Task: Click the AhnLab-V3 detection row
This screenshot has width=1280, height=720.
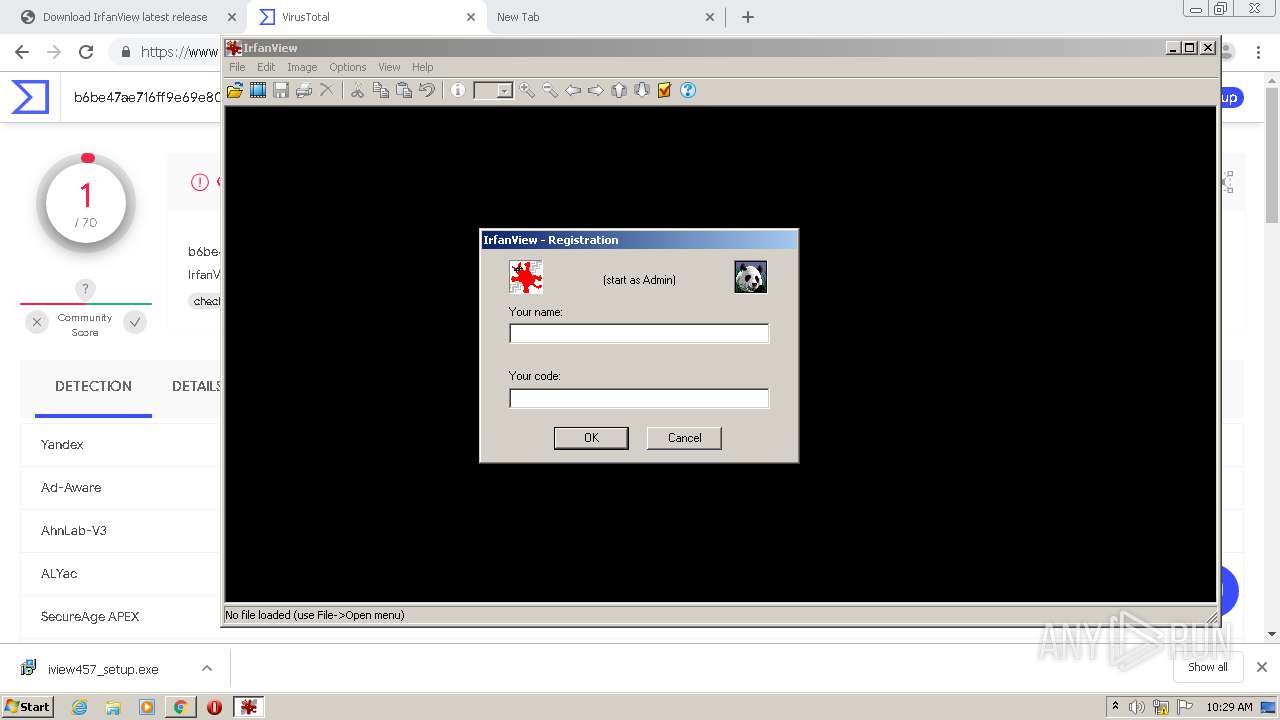Action: tap(120, 530)
